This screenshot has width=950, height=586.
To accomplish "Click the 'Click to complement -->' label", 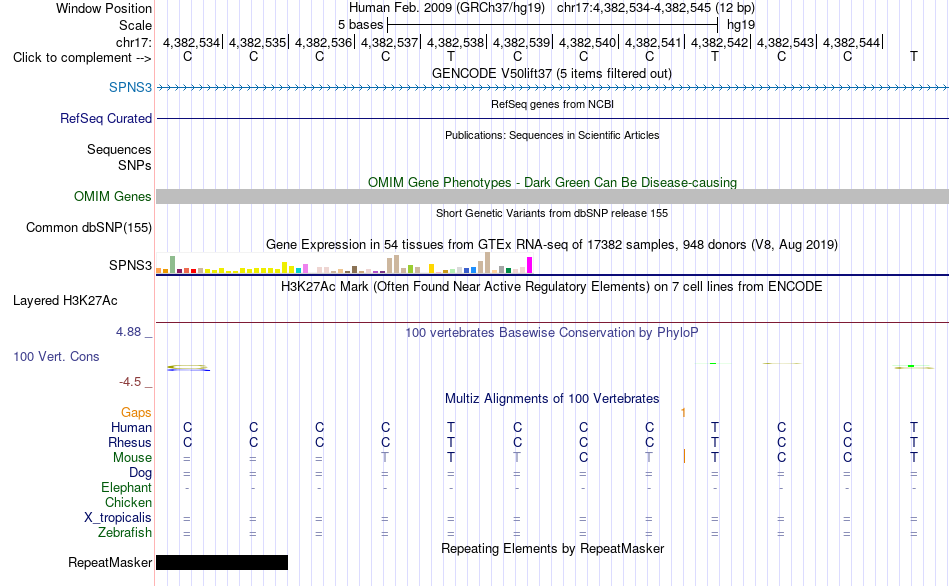I will (x=82, y=58).
